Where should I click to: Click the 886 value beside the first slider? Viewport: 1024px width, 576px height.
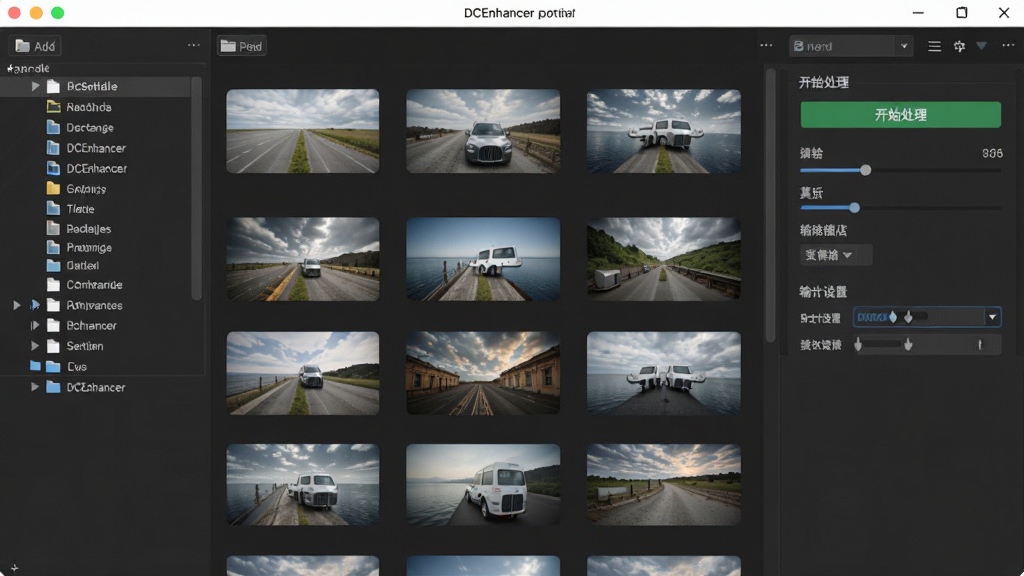(x=992, y=153)
